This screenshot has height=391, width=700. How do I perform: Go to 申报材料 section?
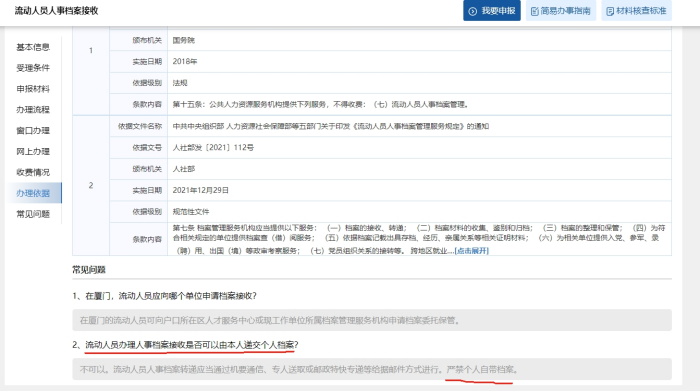(33, 89)
